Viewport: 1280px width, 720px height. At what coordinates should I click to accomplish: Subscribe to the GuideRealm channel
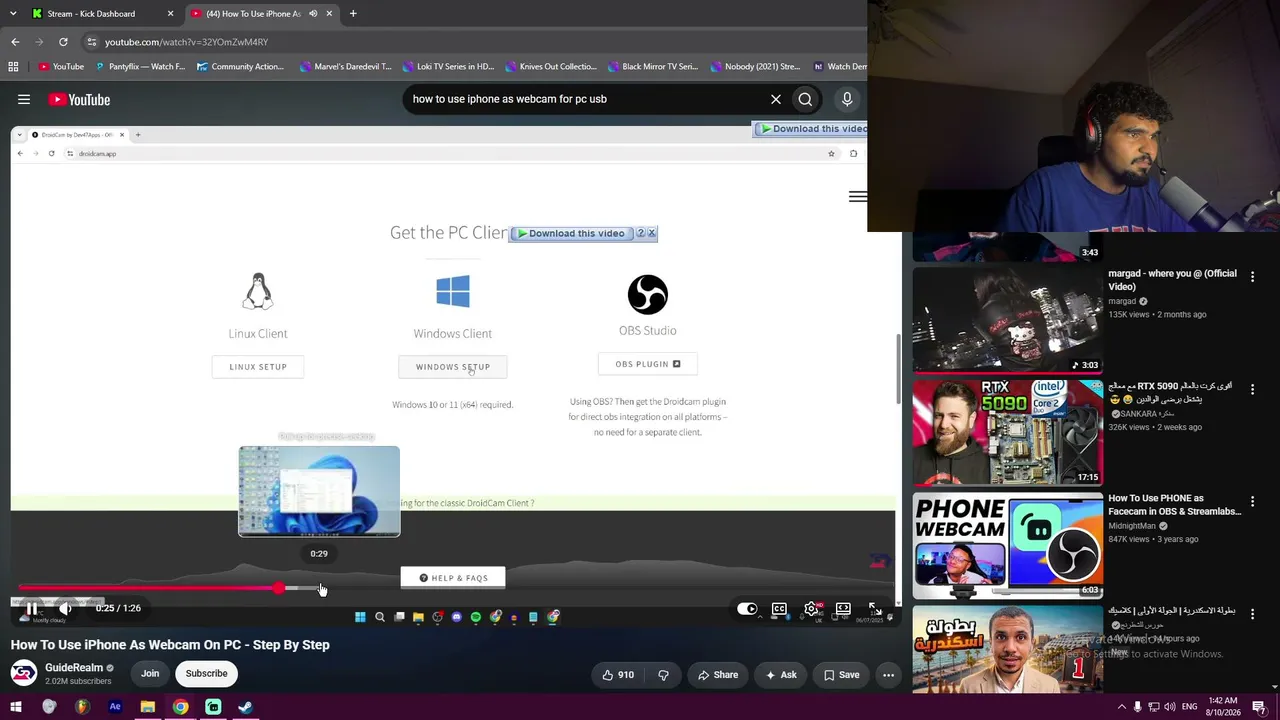206,673
